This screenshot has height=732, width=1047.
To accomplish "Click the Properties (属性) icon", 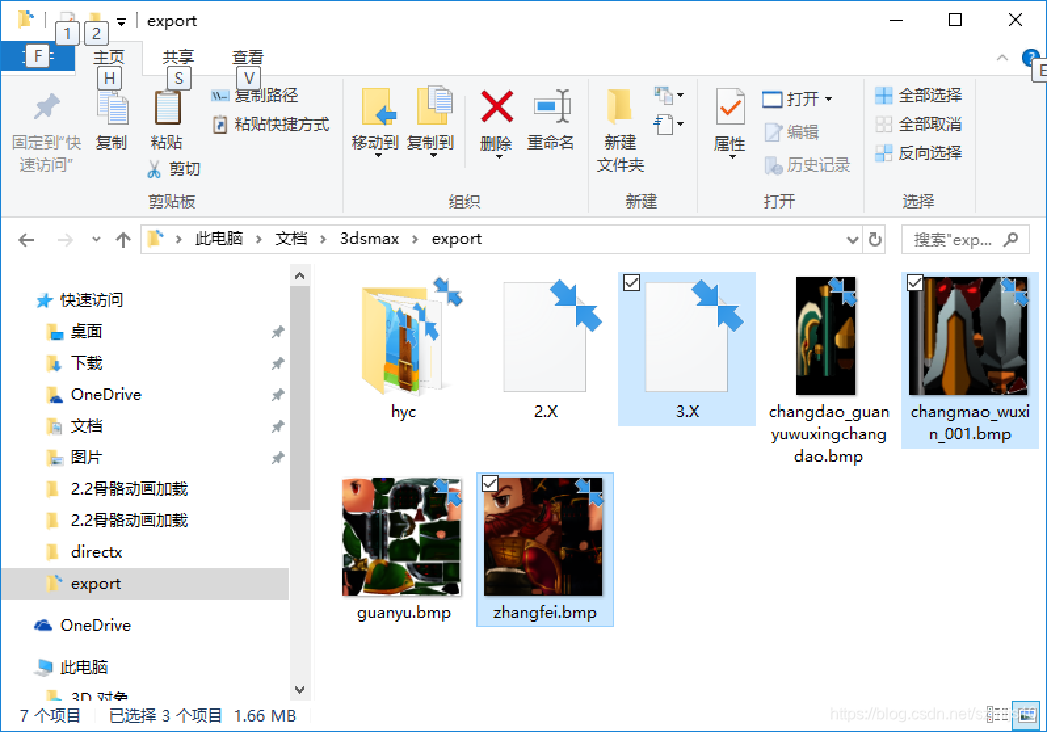I will pos(729,107).
